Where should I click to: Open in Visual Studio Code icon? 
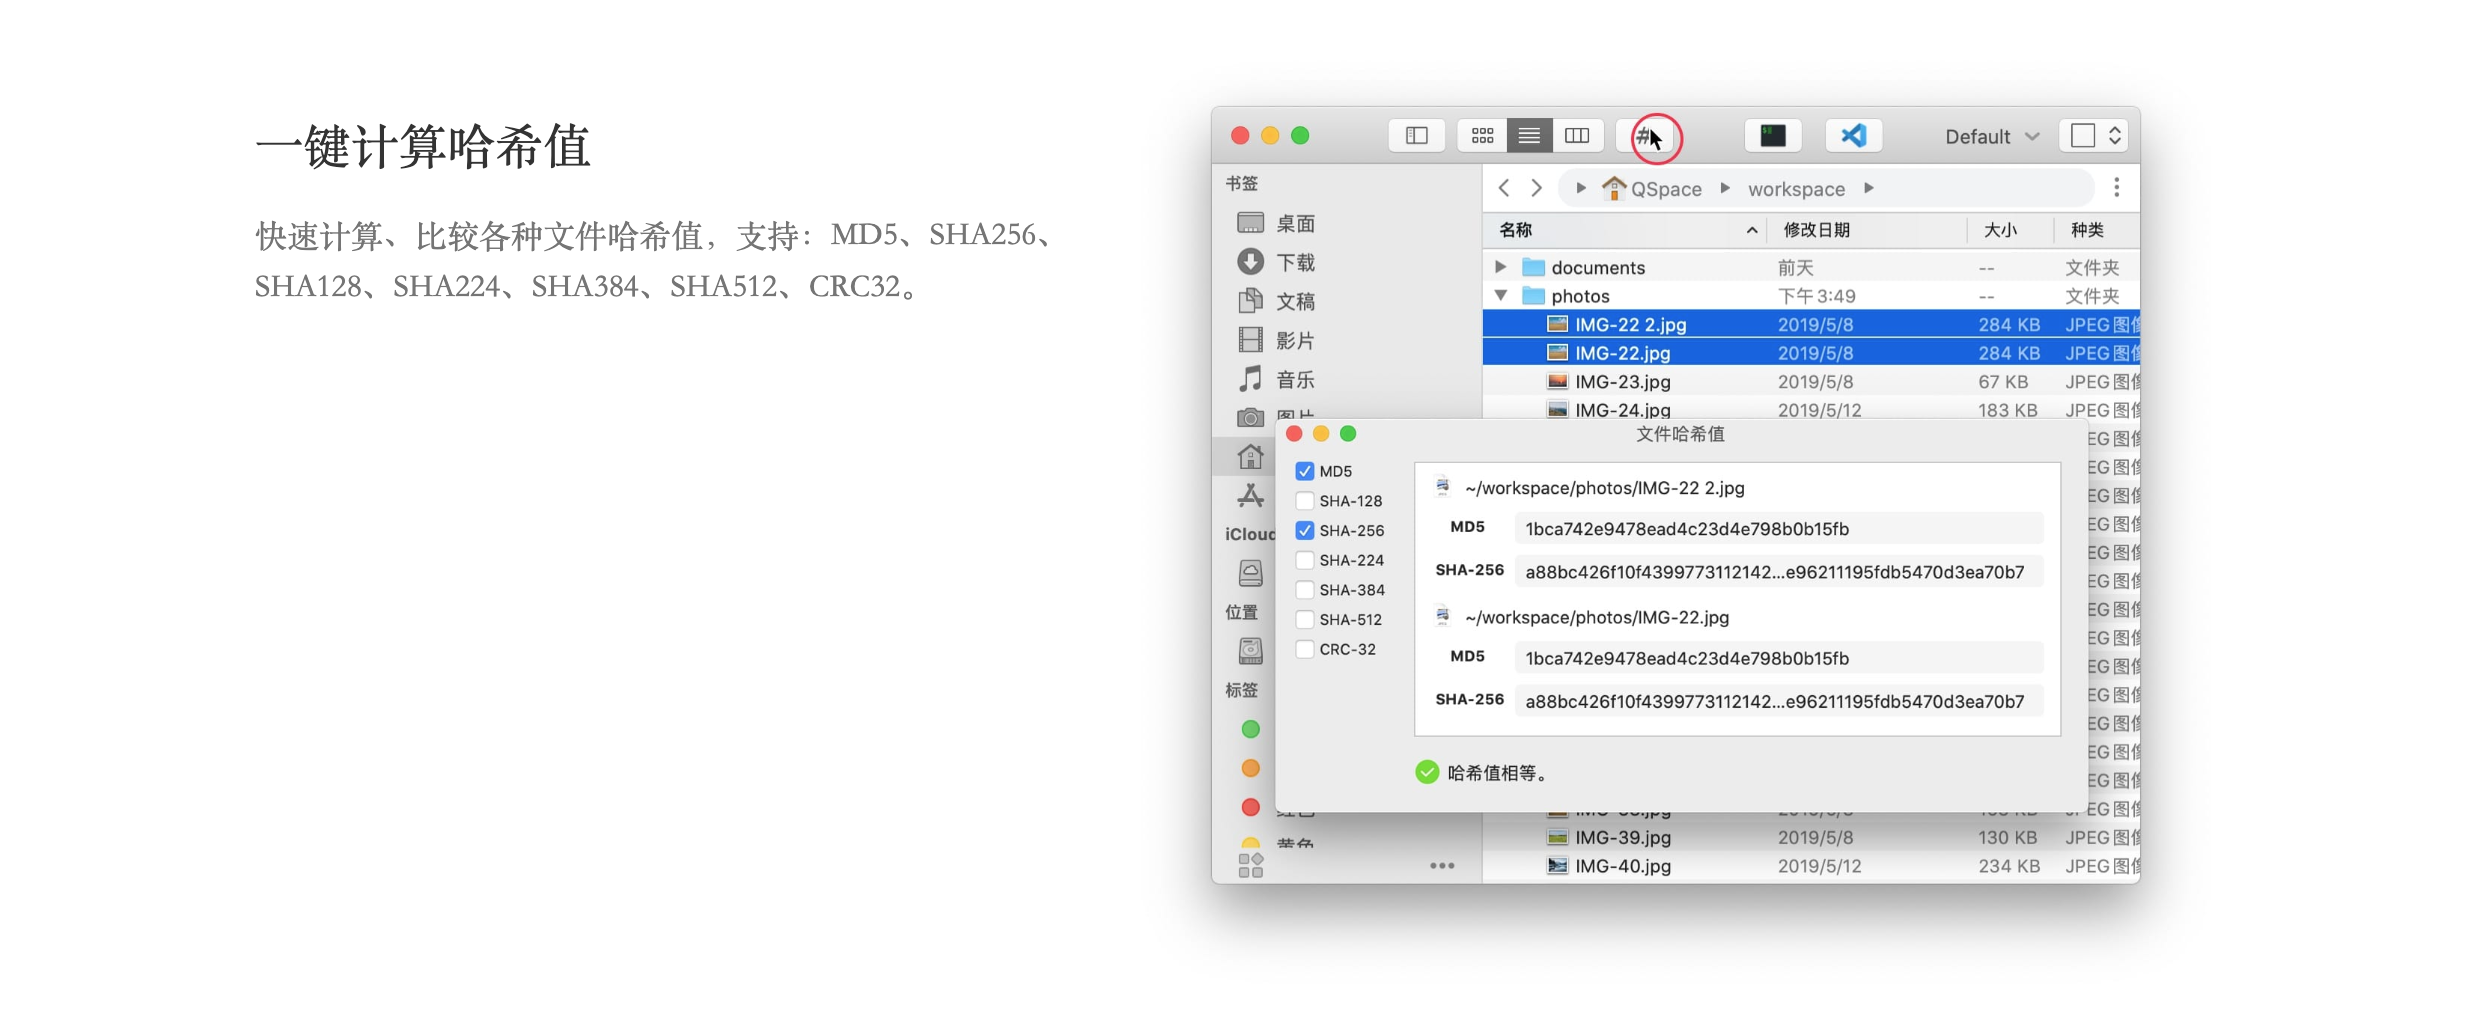tap(1853, 136)
